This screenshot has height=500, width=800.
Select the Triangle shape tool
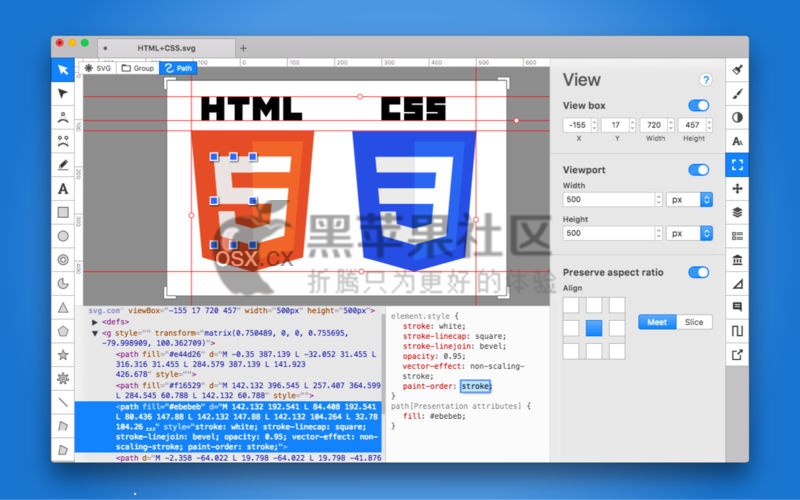click(63, 307)
